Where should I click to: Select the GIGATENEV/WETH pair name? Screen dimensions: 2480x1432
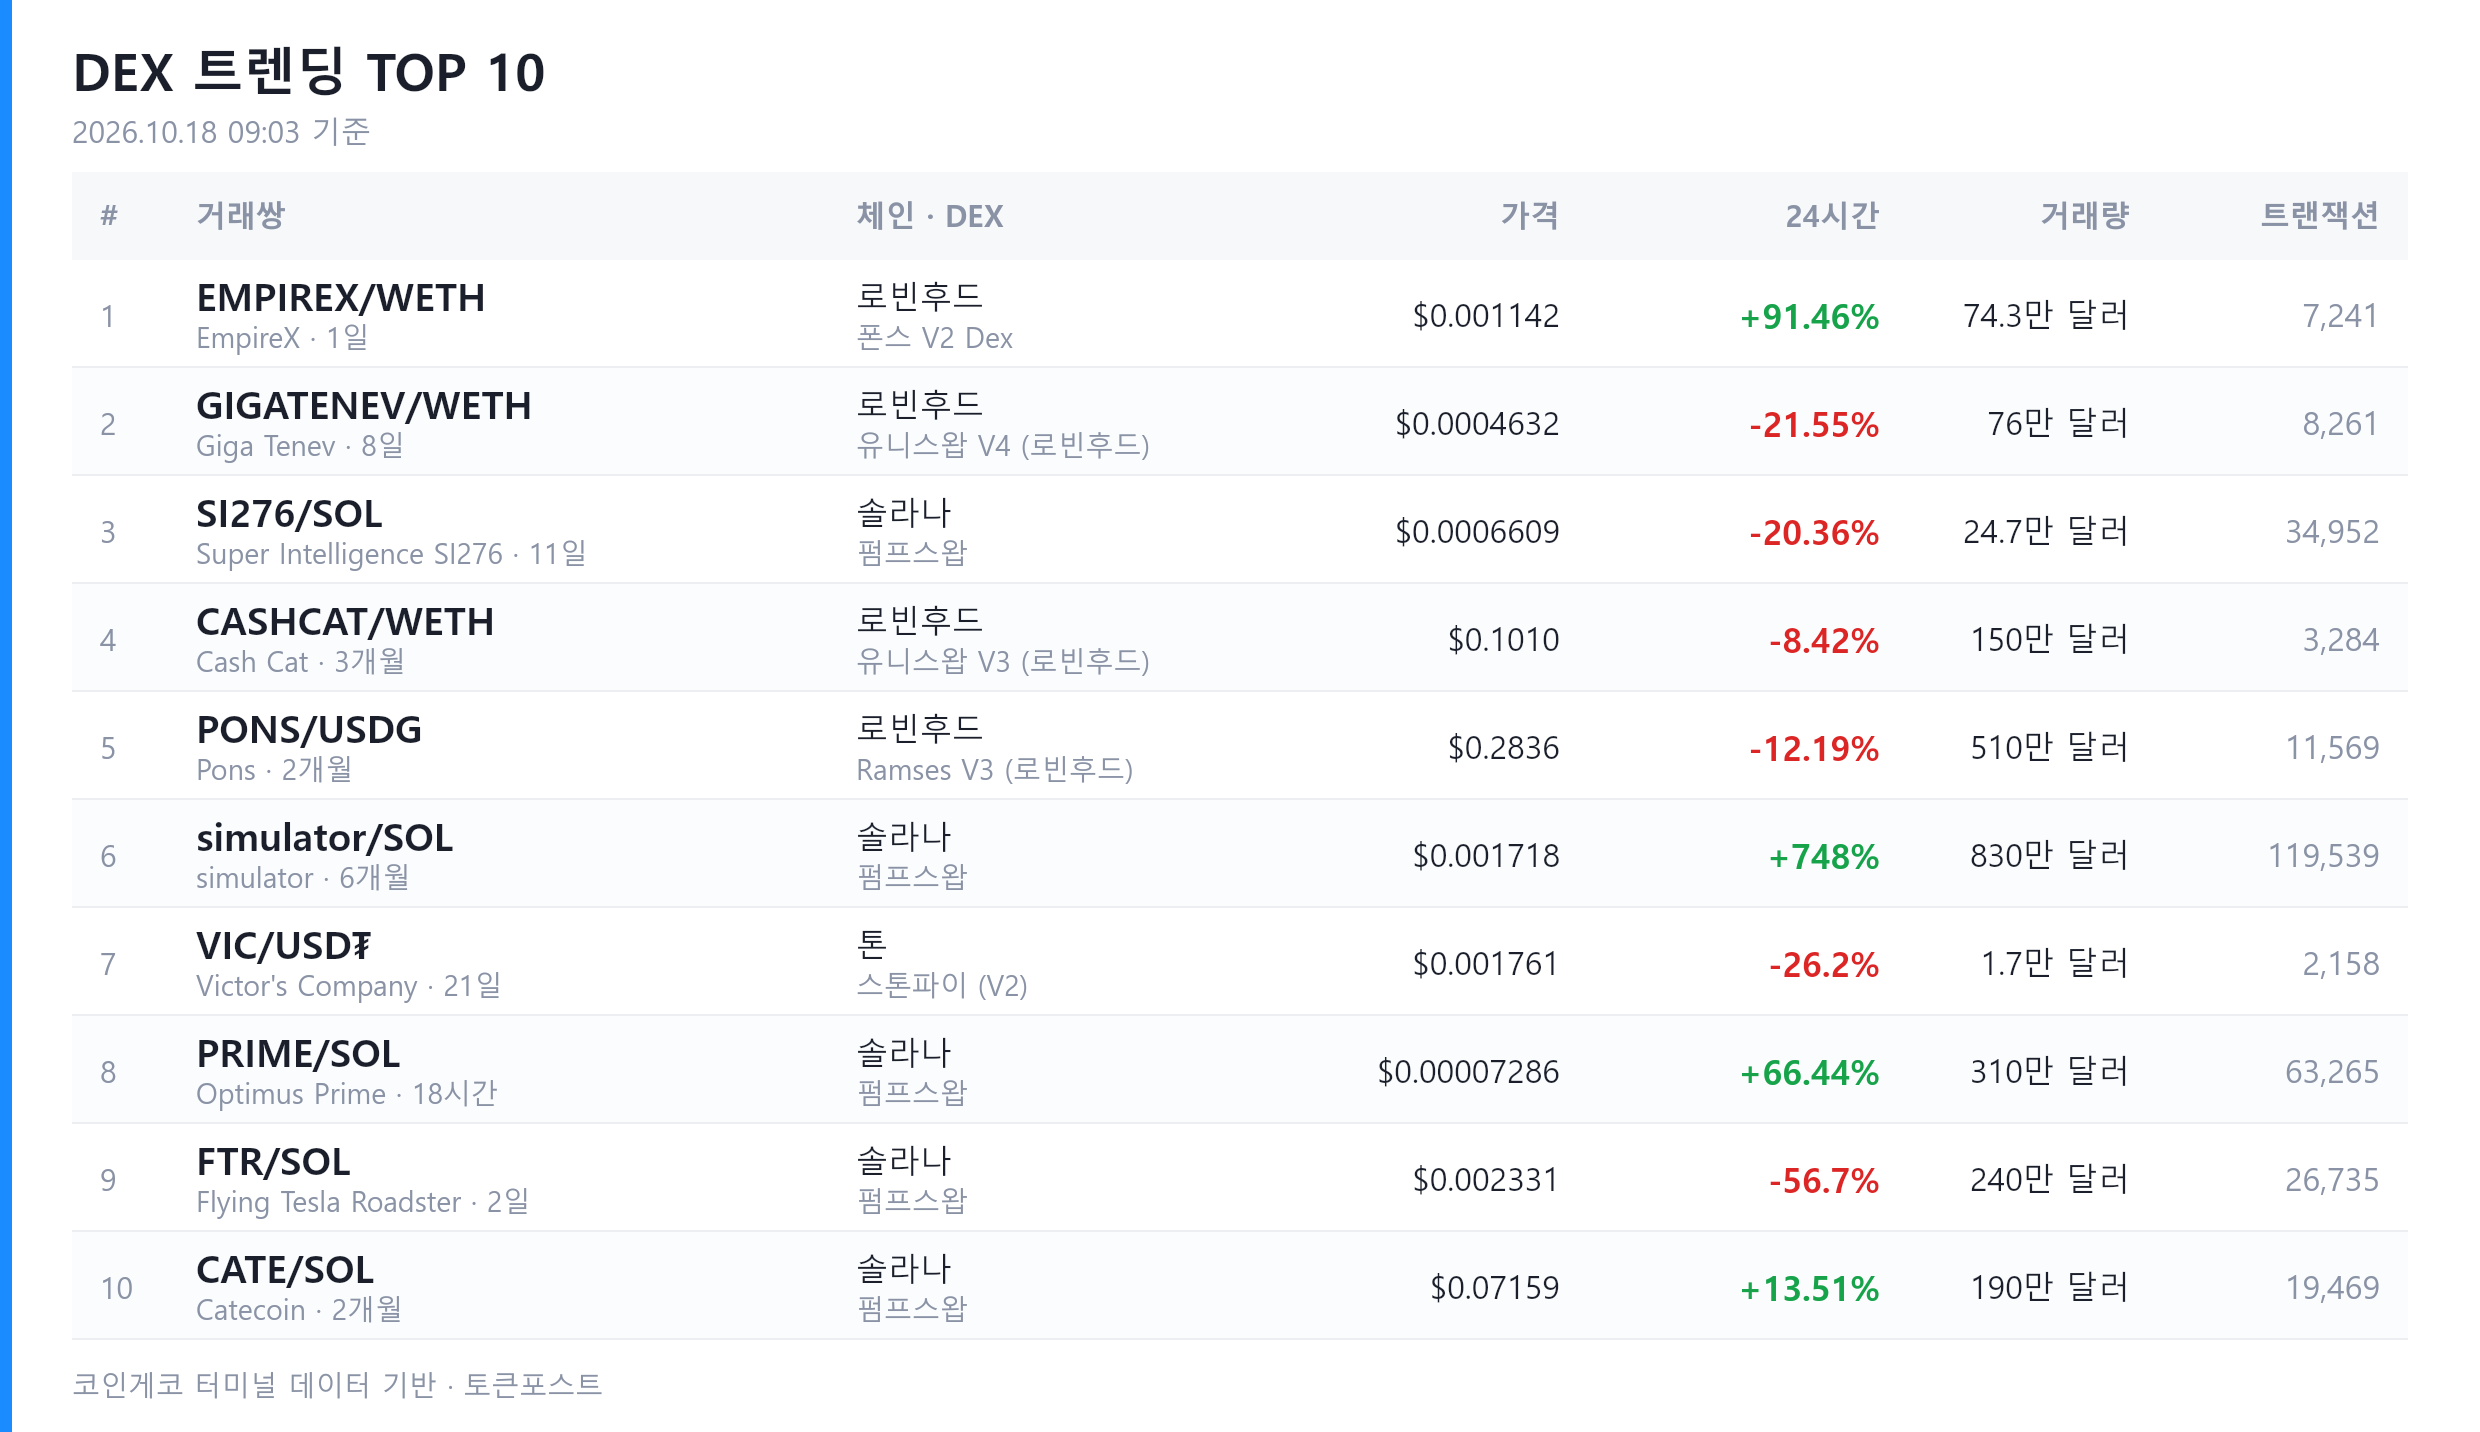(x=363, y=406)
